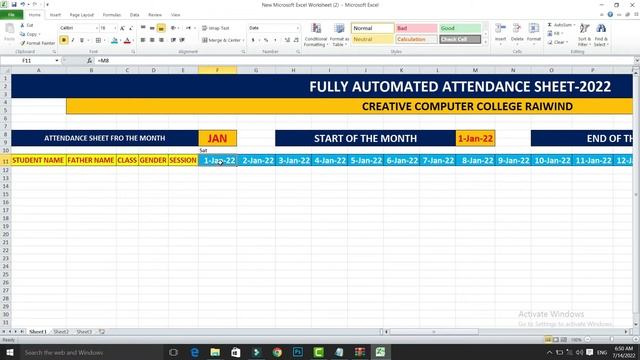This screenshot has width=640, height=360.
Task: Toggle Align Text Left
Action: [x=143, y=40]
